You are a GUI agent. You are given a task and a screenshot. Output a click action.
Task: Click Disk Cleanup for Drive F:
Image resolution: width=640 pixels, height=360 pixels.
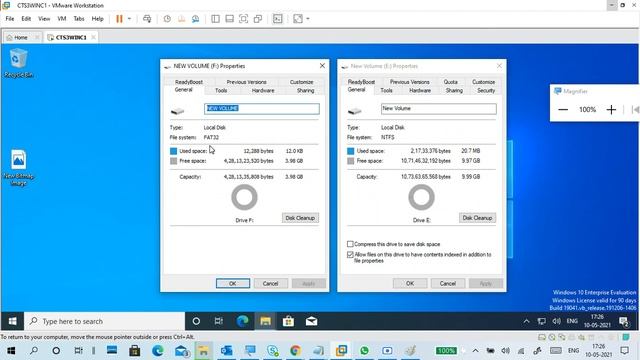click(x=300, y=218)
